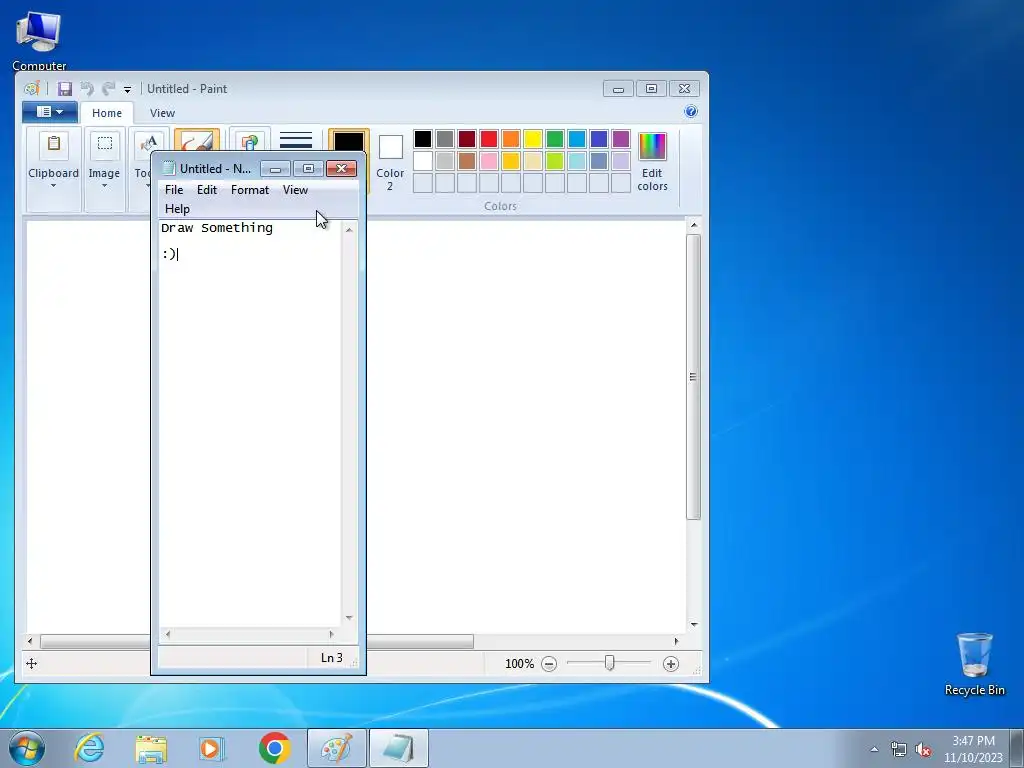Image resolution: width=1024 pixels, height=768 pixels.
Task: Expand the Clipboard group in Paint
Action: coord(54,169)
